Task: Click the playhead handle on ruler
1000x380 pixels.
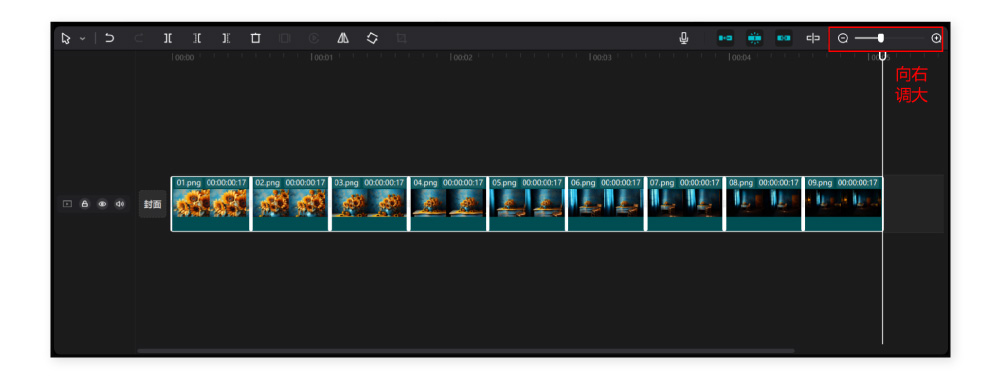Action: pyautogui.click(x=883, y=56)
